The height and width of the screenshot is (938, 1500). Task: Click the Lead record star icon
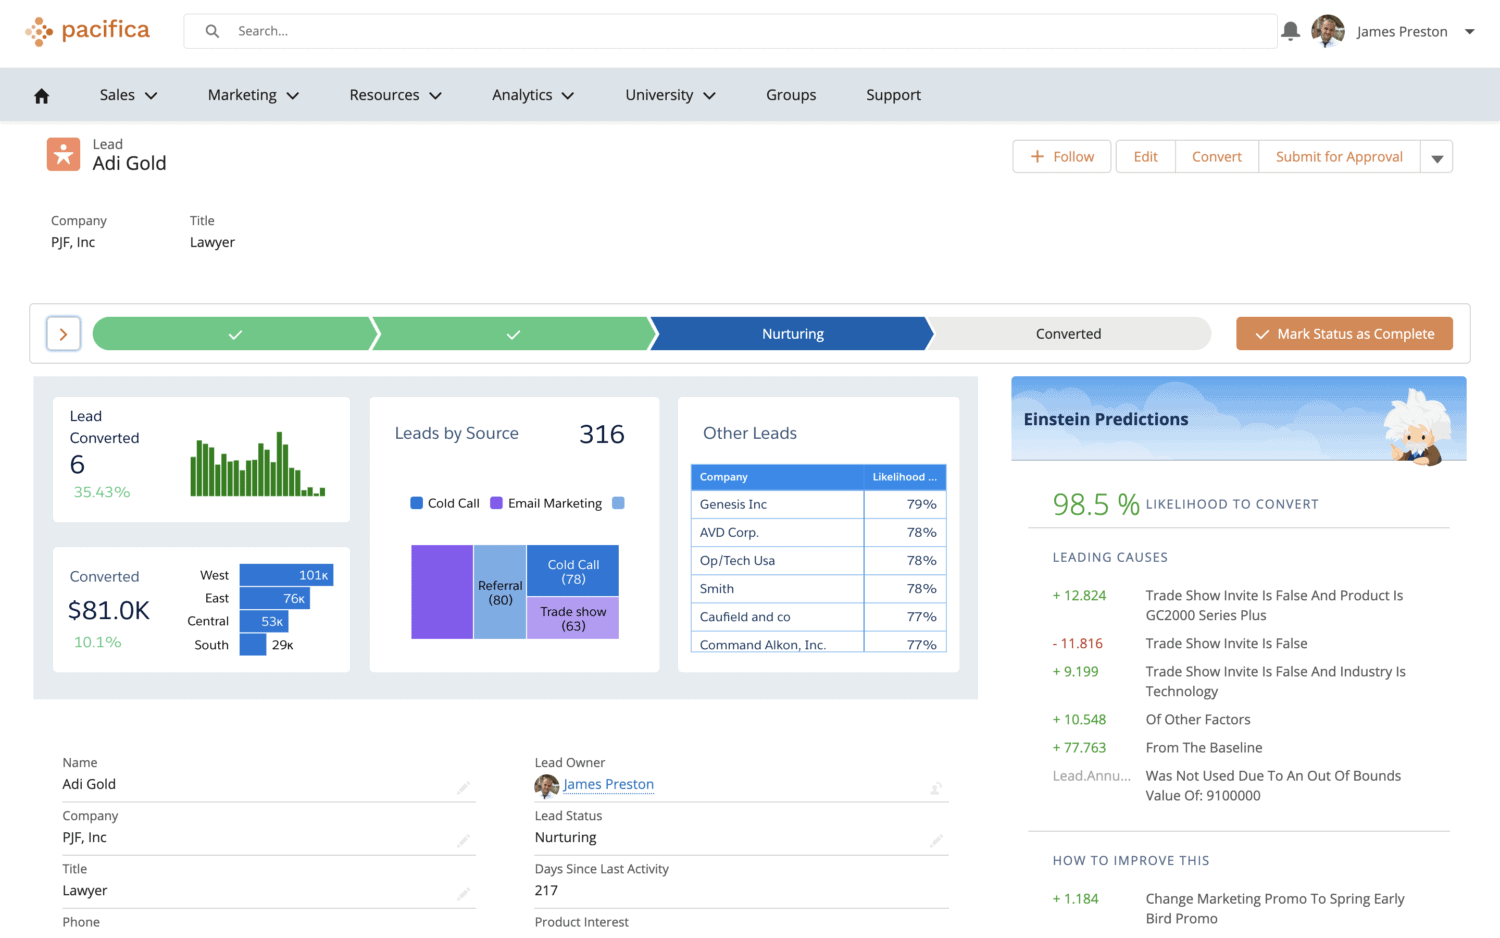point(63,154)
